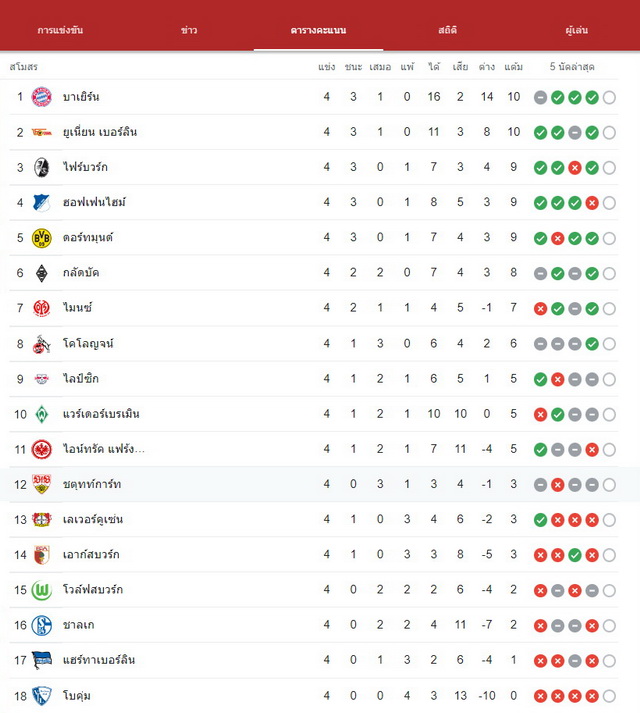Click the Werder Bremen diamond logo
This screenshot has width=640, height=713.
(x=41, y=414)
